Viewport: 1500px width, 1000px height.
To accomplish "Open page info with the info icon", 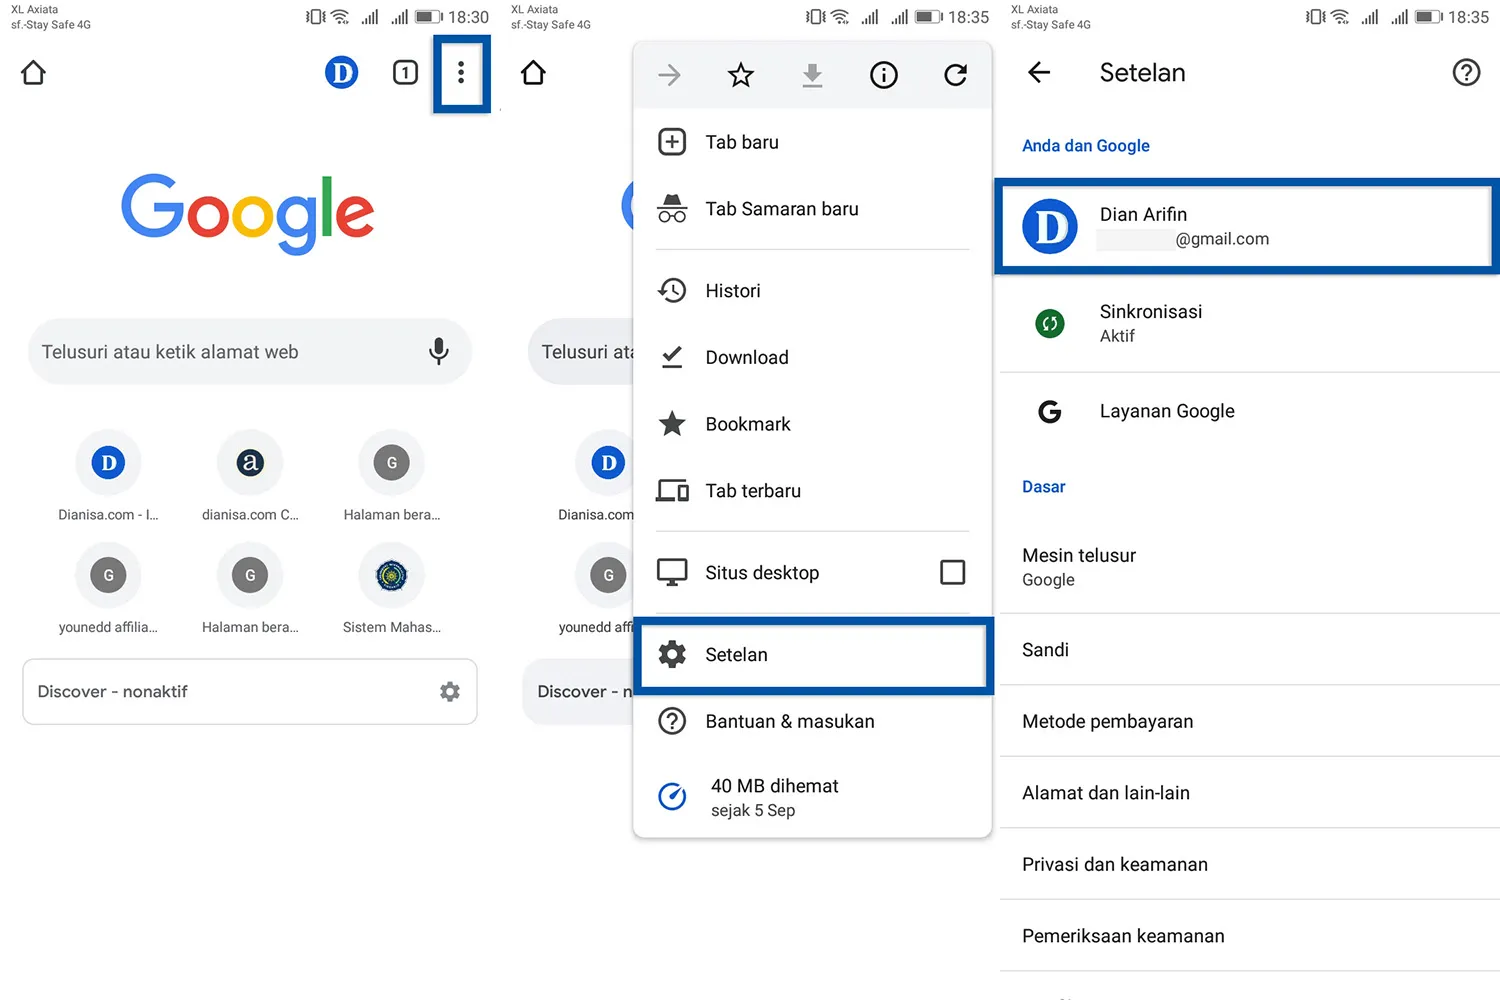I will click(884, 74).
